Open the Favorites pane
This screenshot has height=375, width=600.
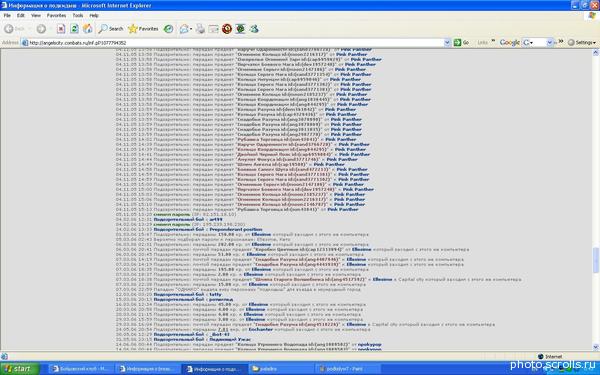(143, 29)
